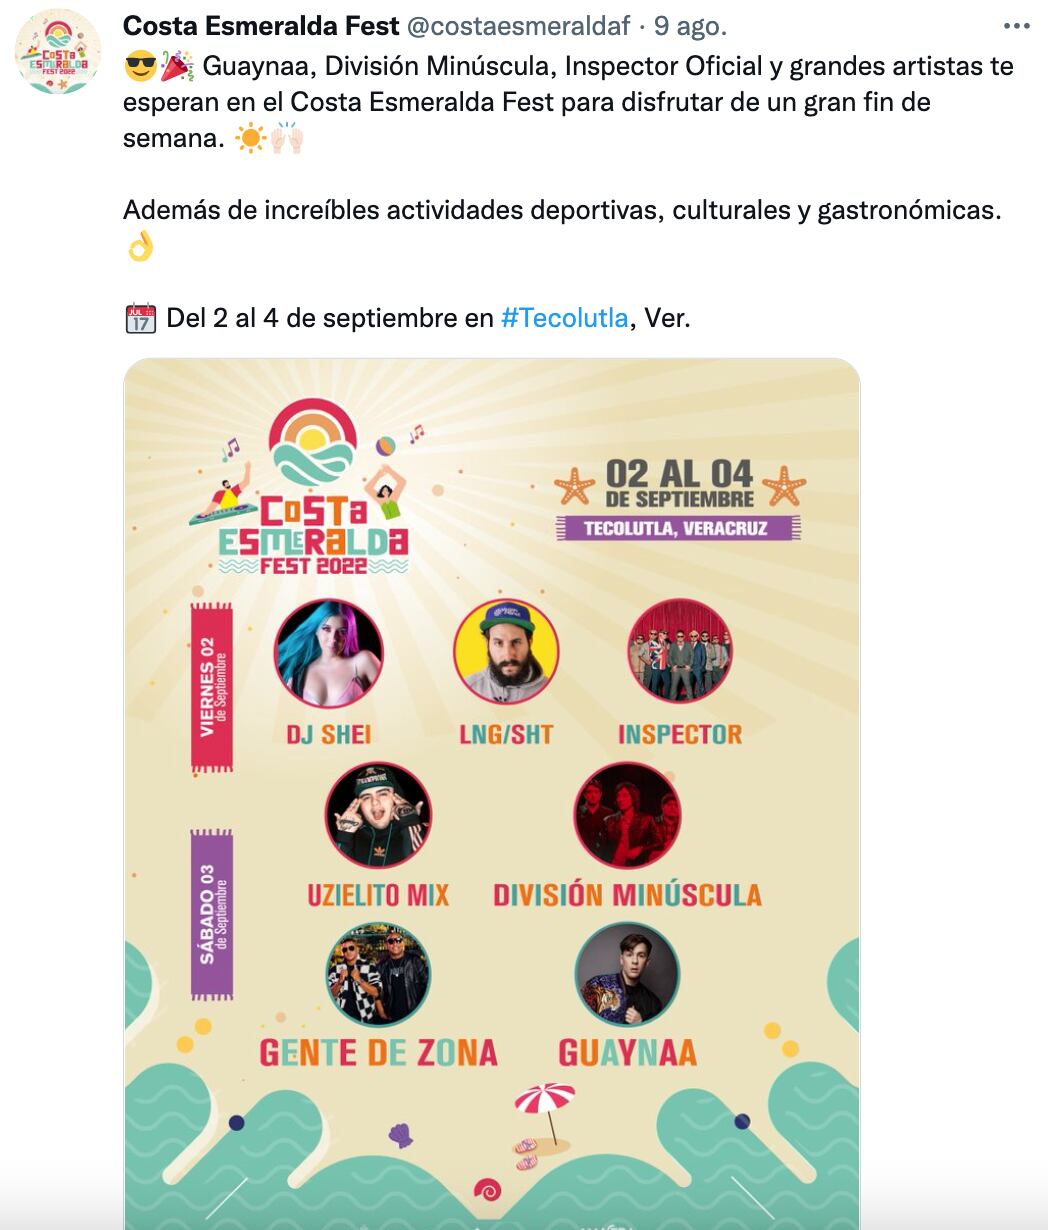Click the Sábado 03 purple day label
The width and height of the screenshot is (1048, 1230).
212,914
